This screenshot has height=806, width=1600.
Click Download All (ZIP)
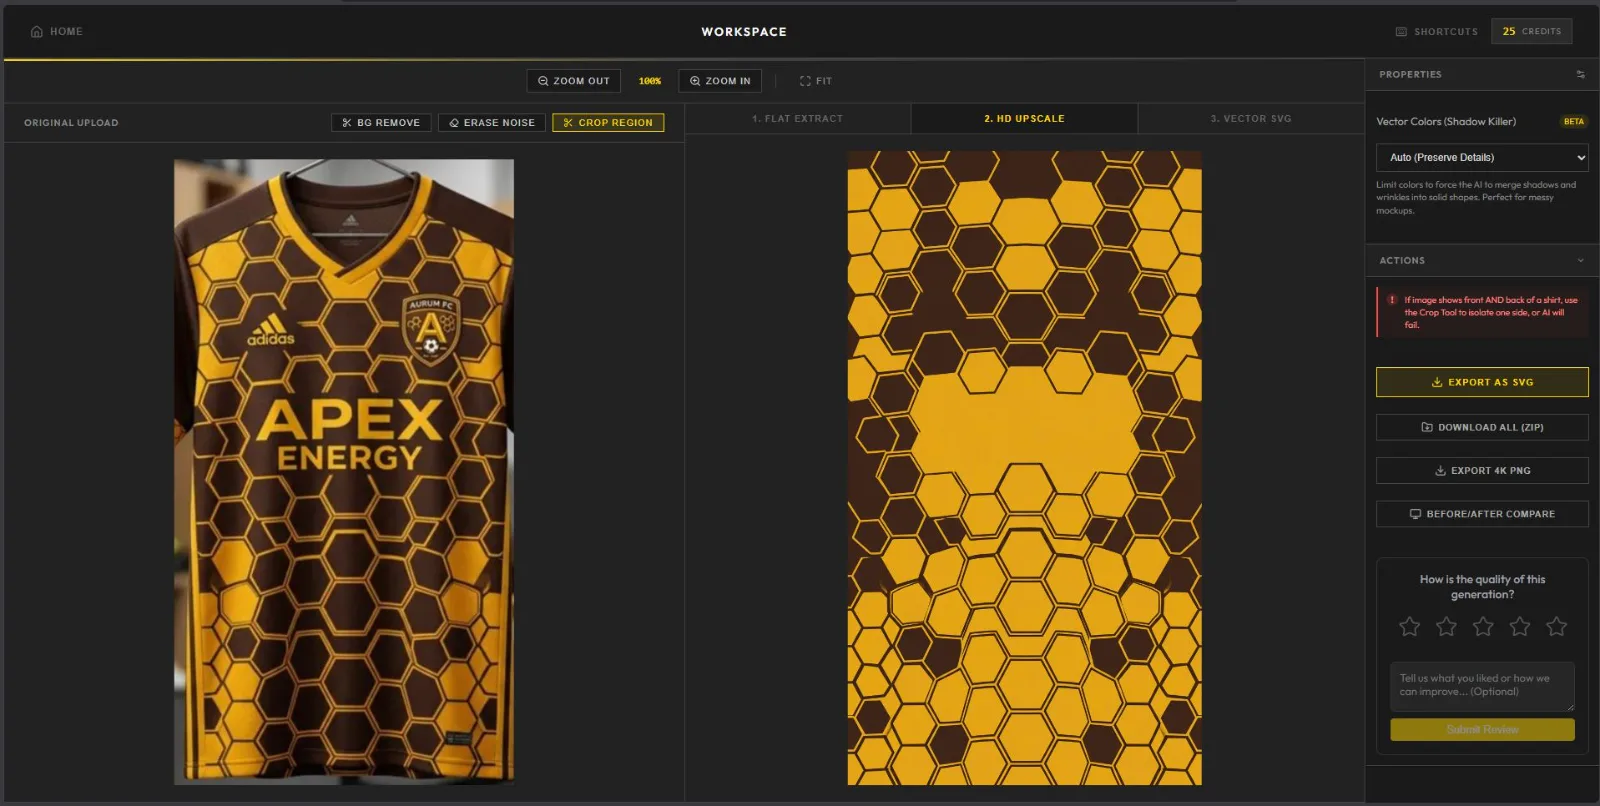click(x=1482, y=427)
